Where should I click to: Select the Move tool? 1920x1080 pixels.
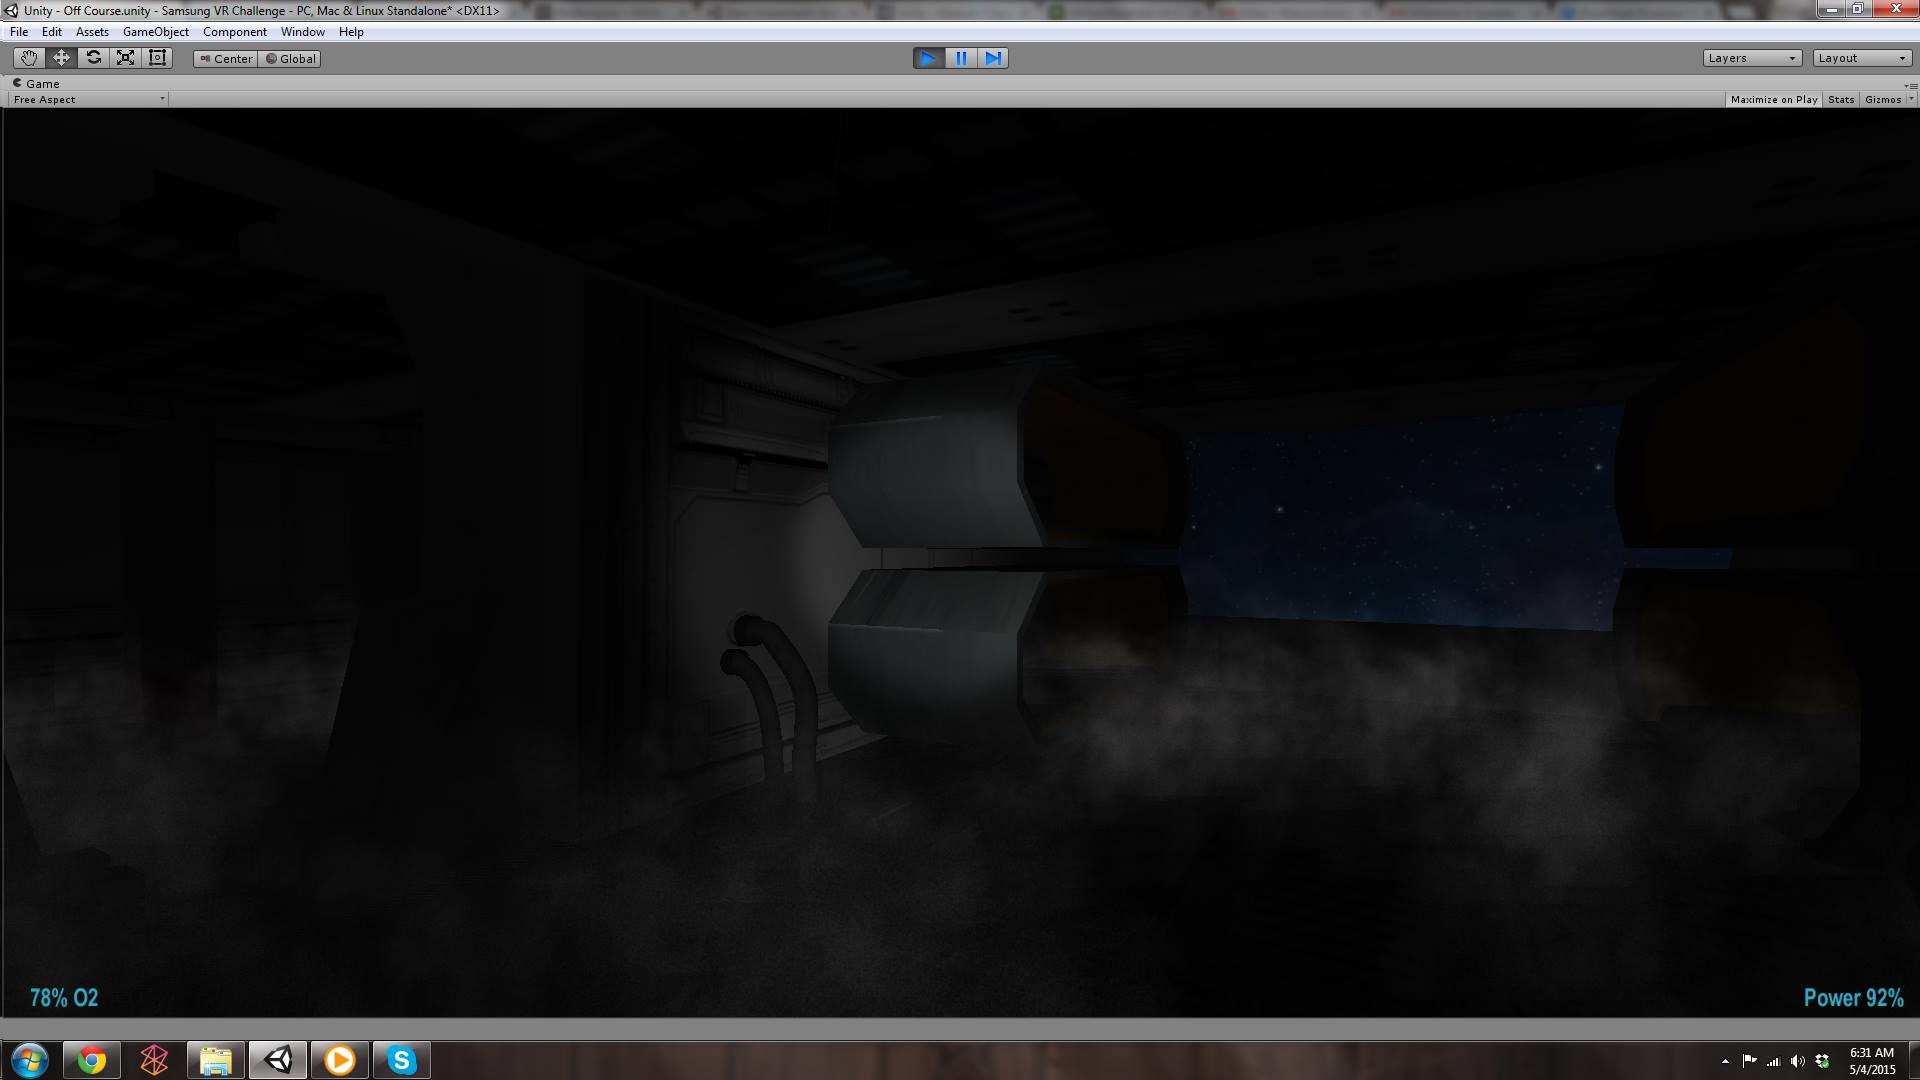61,58
